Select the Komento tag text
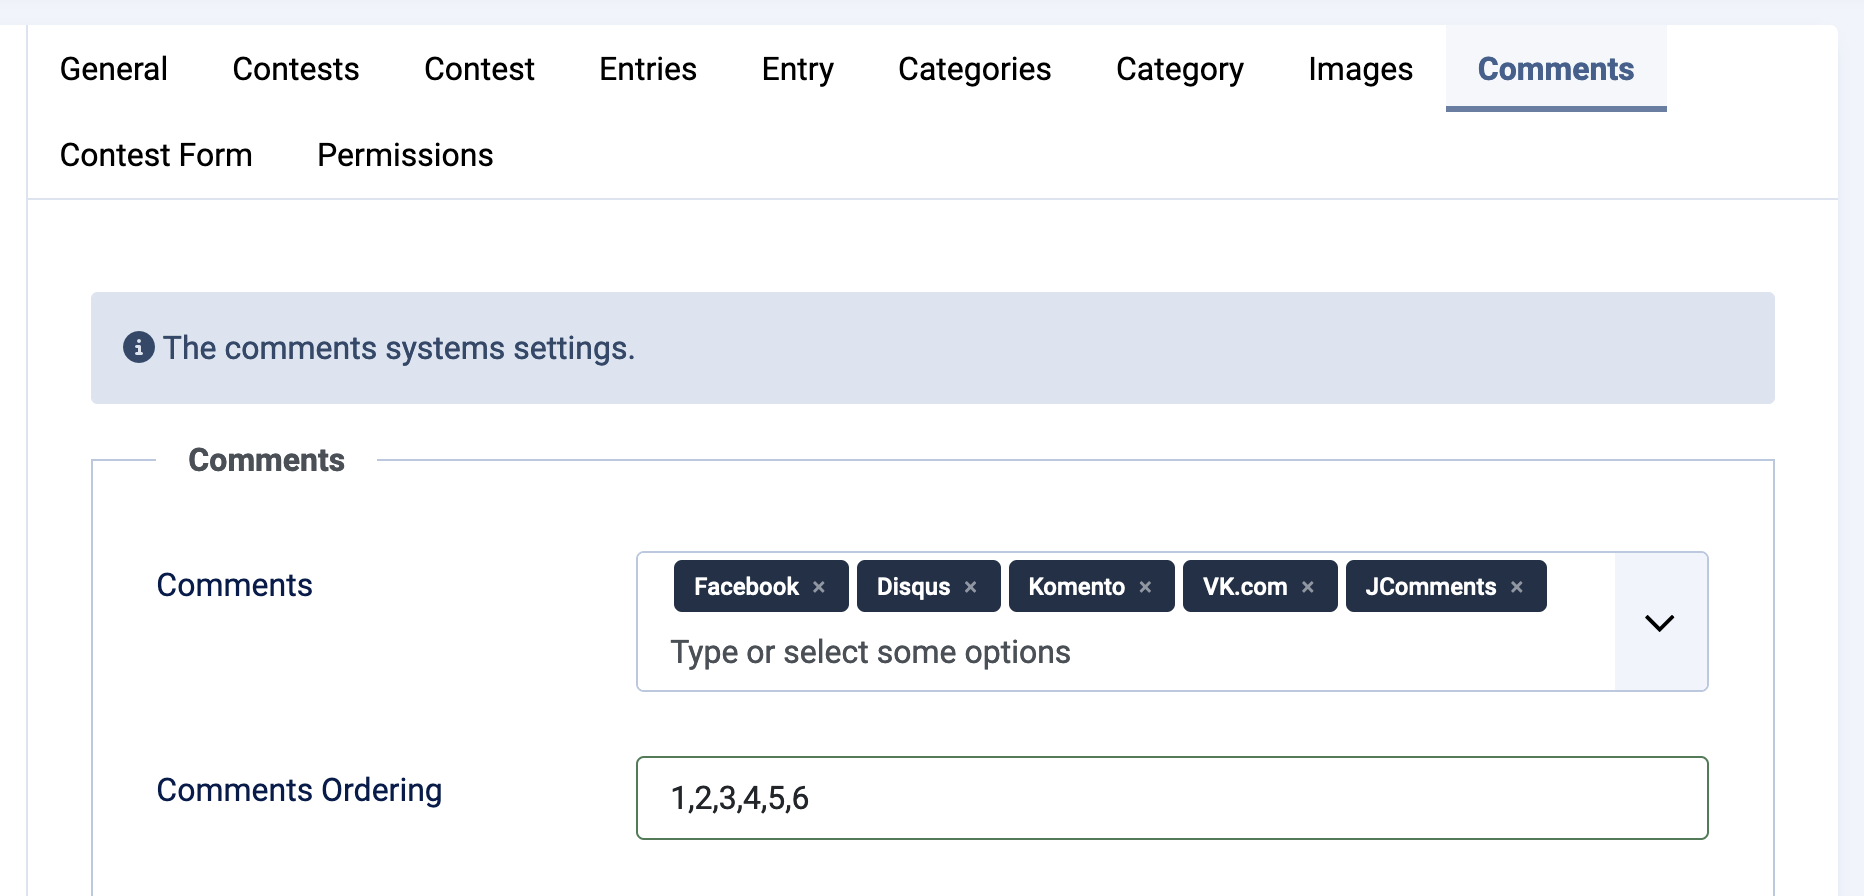 click(1077, 587)
